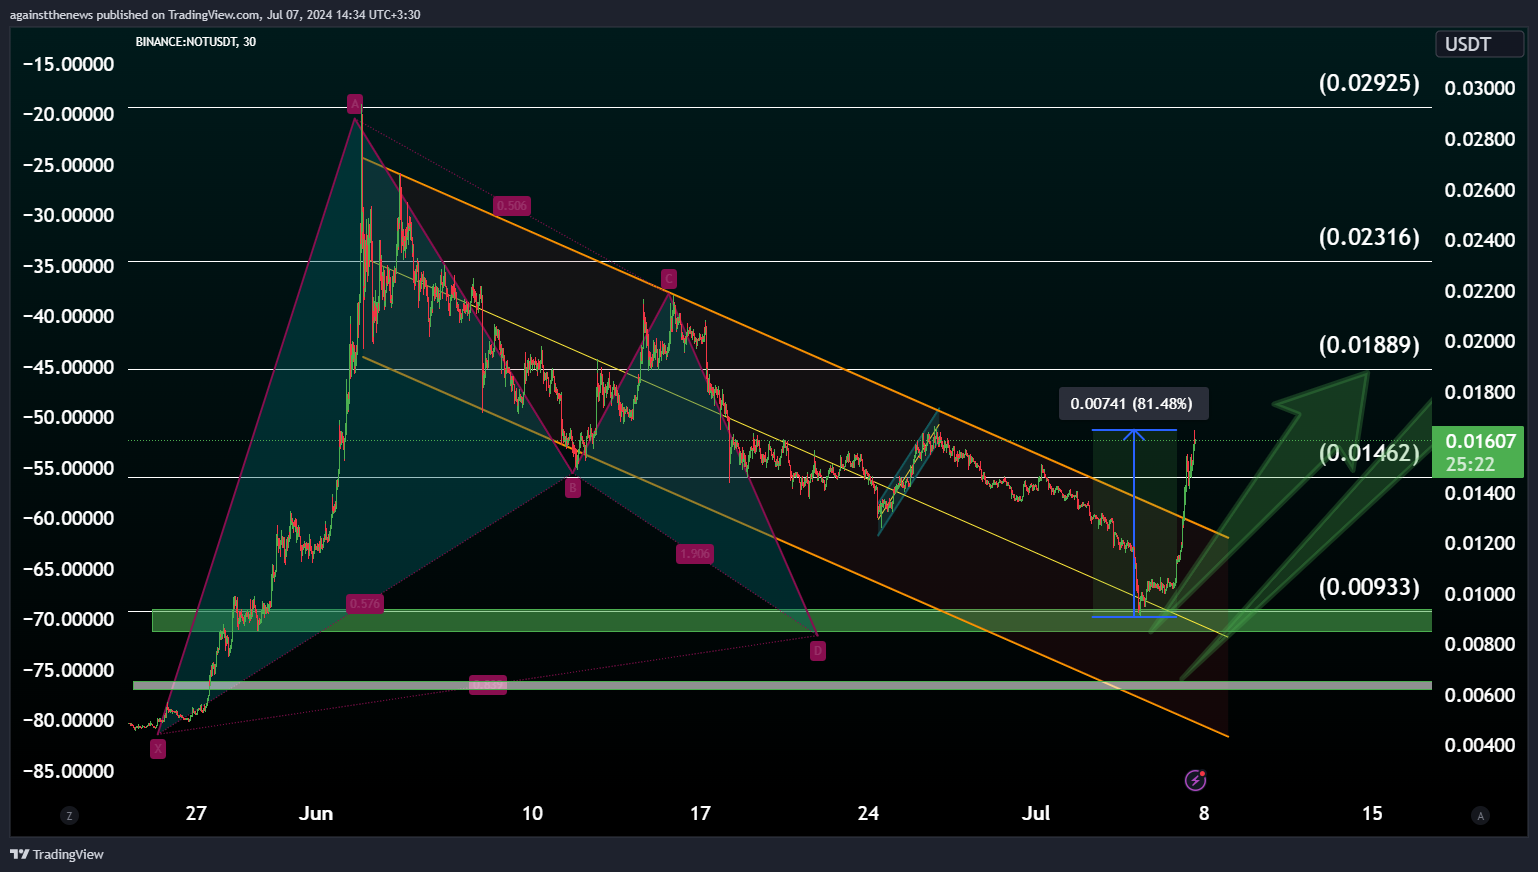Click the 27 date label on time axis
Screen dimensions: 1538x872
click(196, 813)
